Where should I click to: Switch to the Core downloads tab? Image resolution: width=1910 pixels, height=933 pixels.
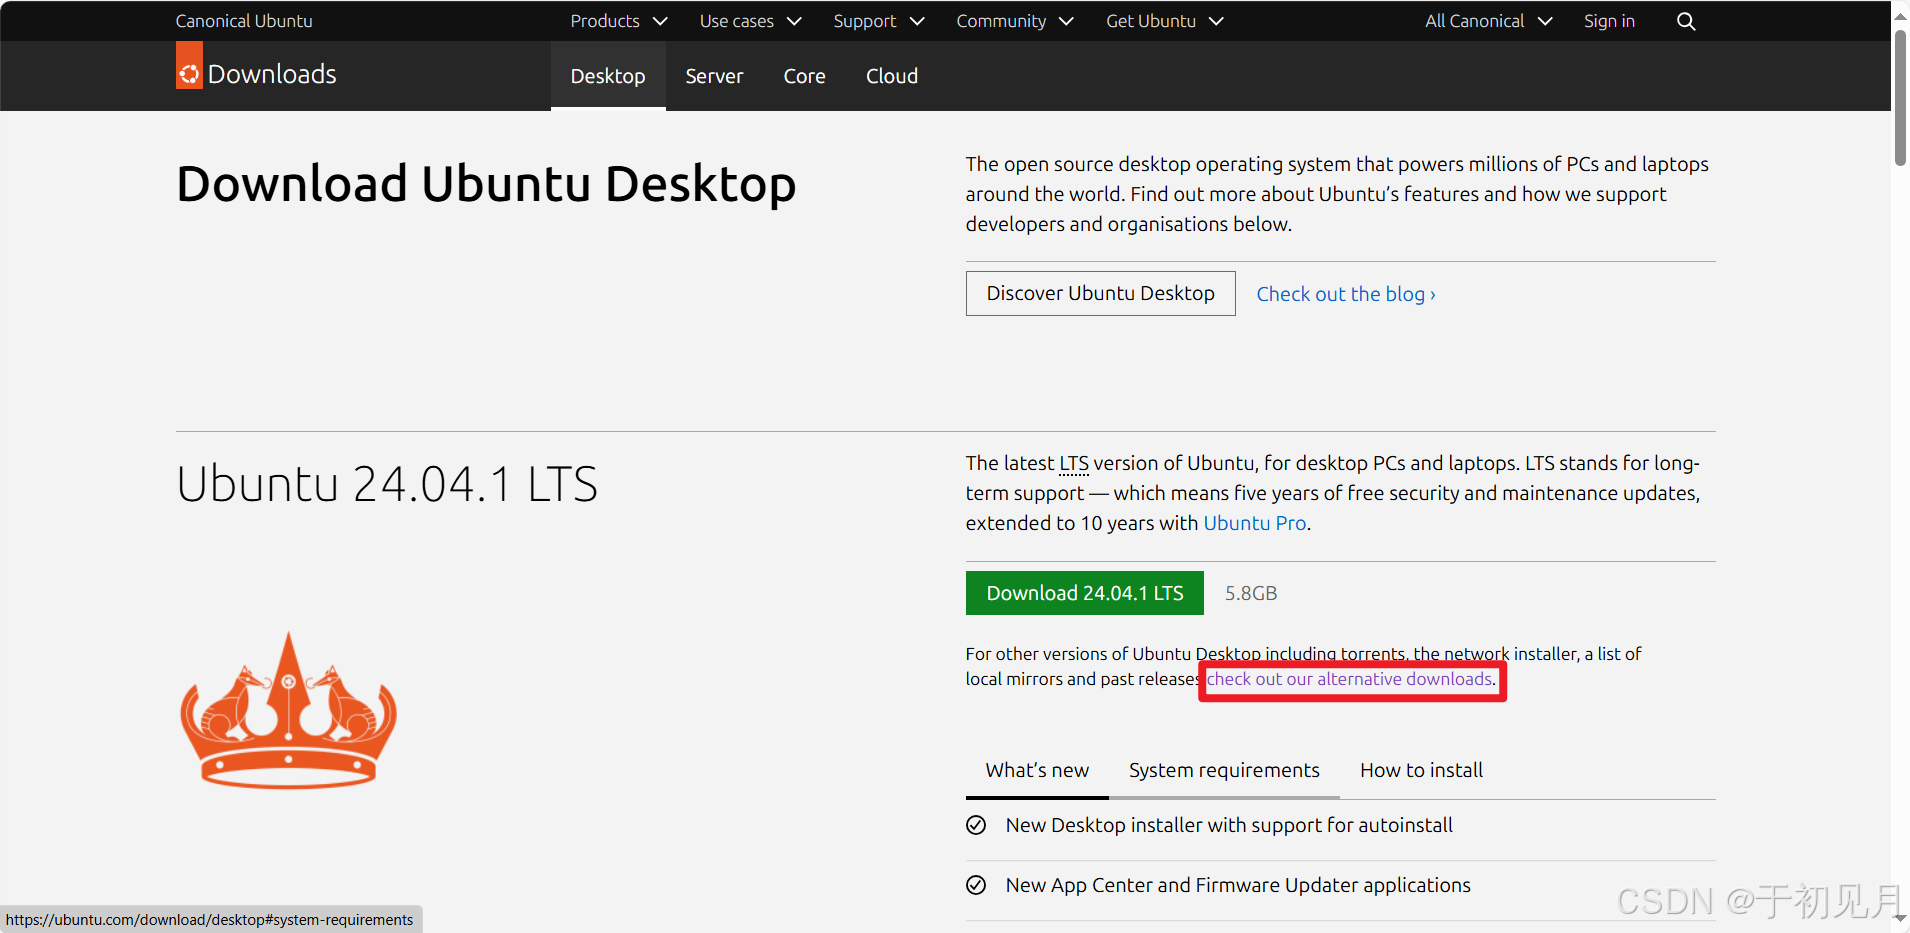click(x=804, y=76)
